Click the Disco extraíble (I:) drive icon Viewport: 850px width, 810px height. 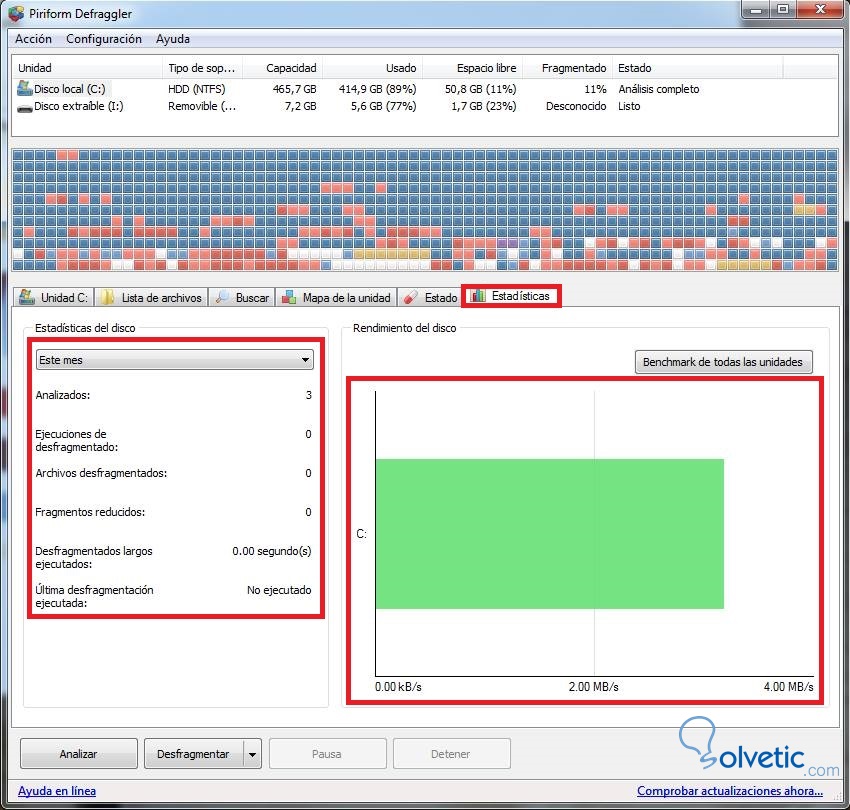click(24, 107)
